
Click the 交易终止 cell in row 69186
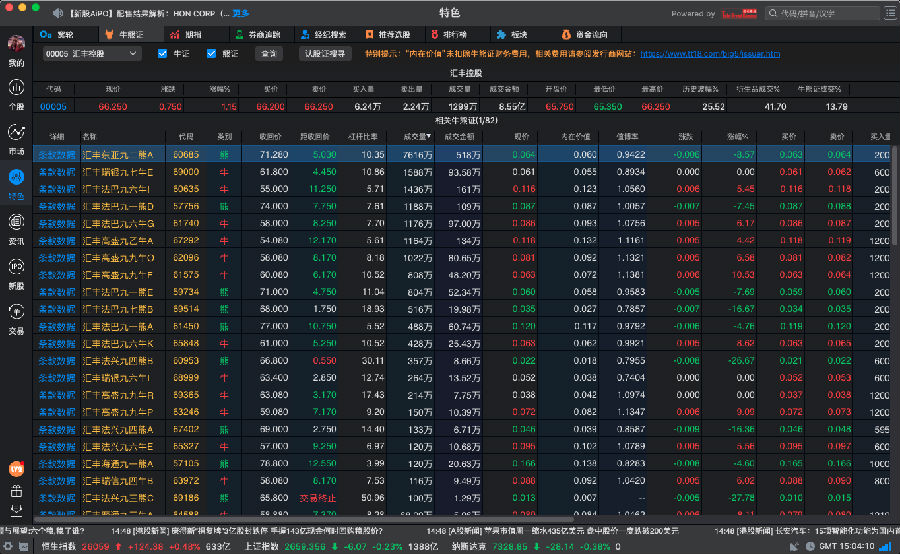click(x=318, y=498)
